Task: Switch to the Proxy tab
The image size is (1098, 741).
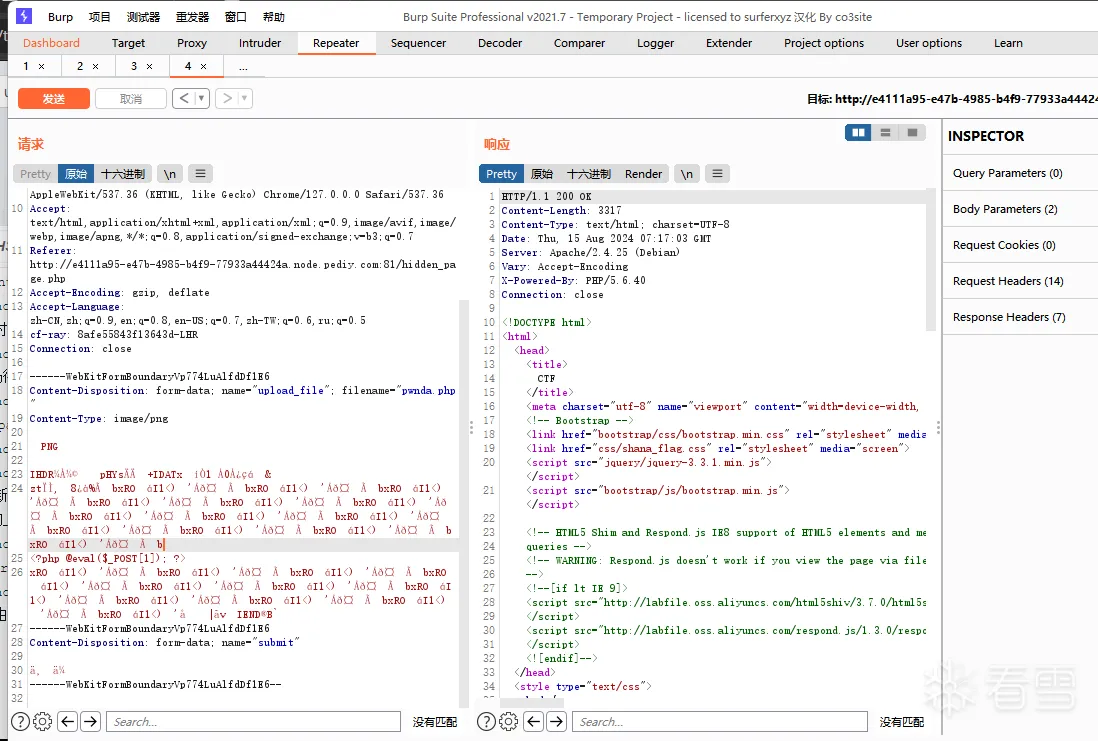Action: click(192, 43)
